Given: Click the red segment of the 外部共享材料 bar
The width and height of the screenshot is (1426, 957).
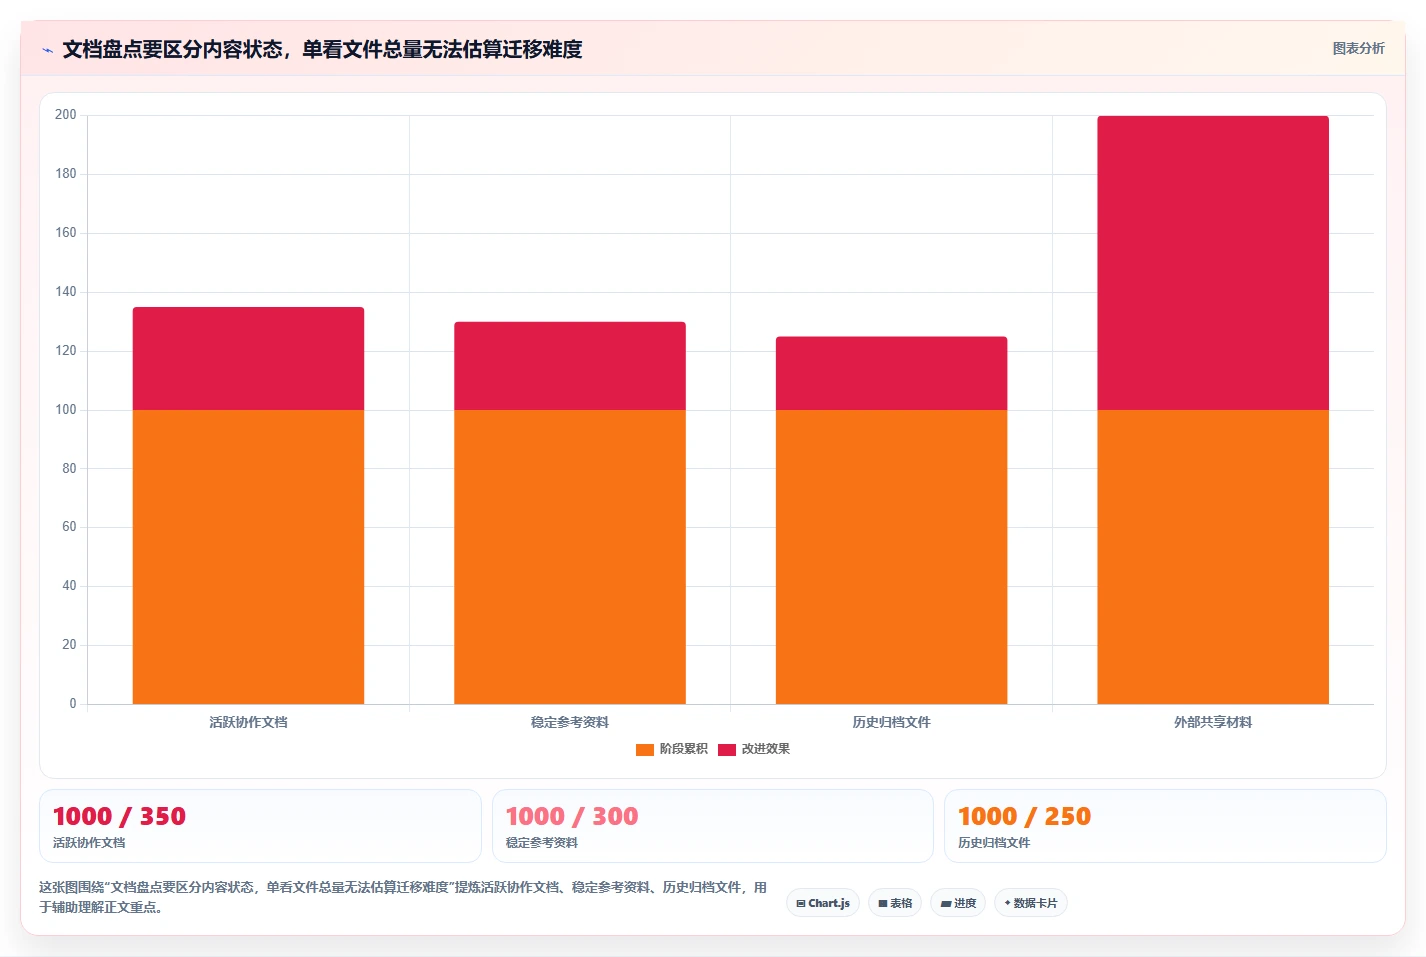Looking at the screenshot, I should click(x=1213, y=263).
